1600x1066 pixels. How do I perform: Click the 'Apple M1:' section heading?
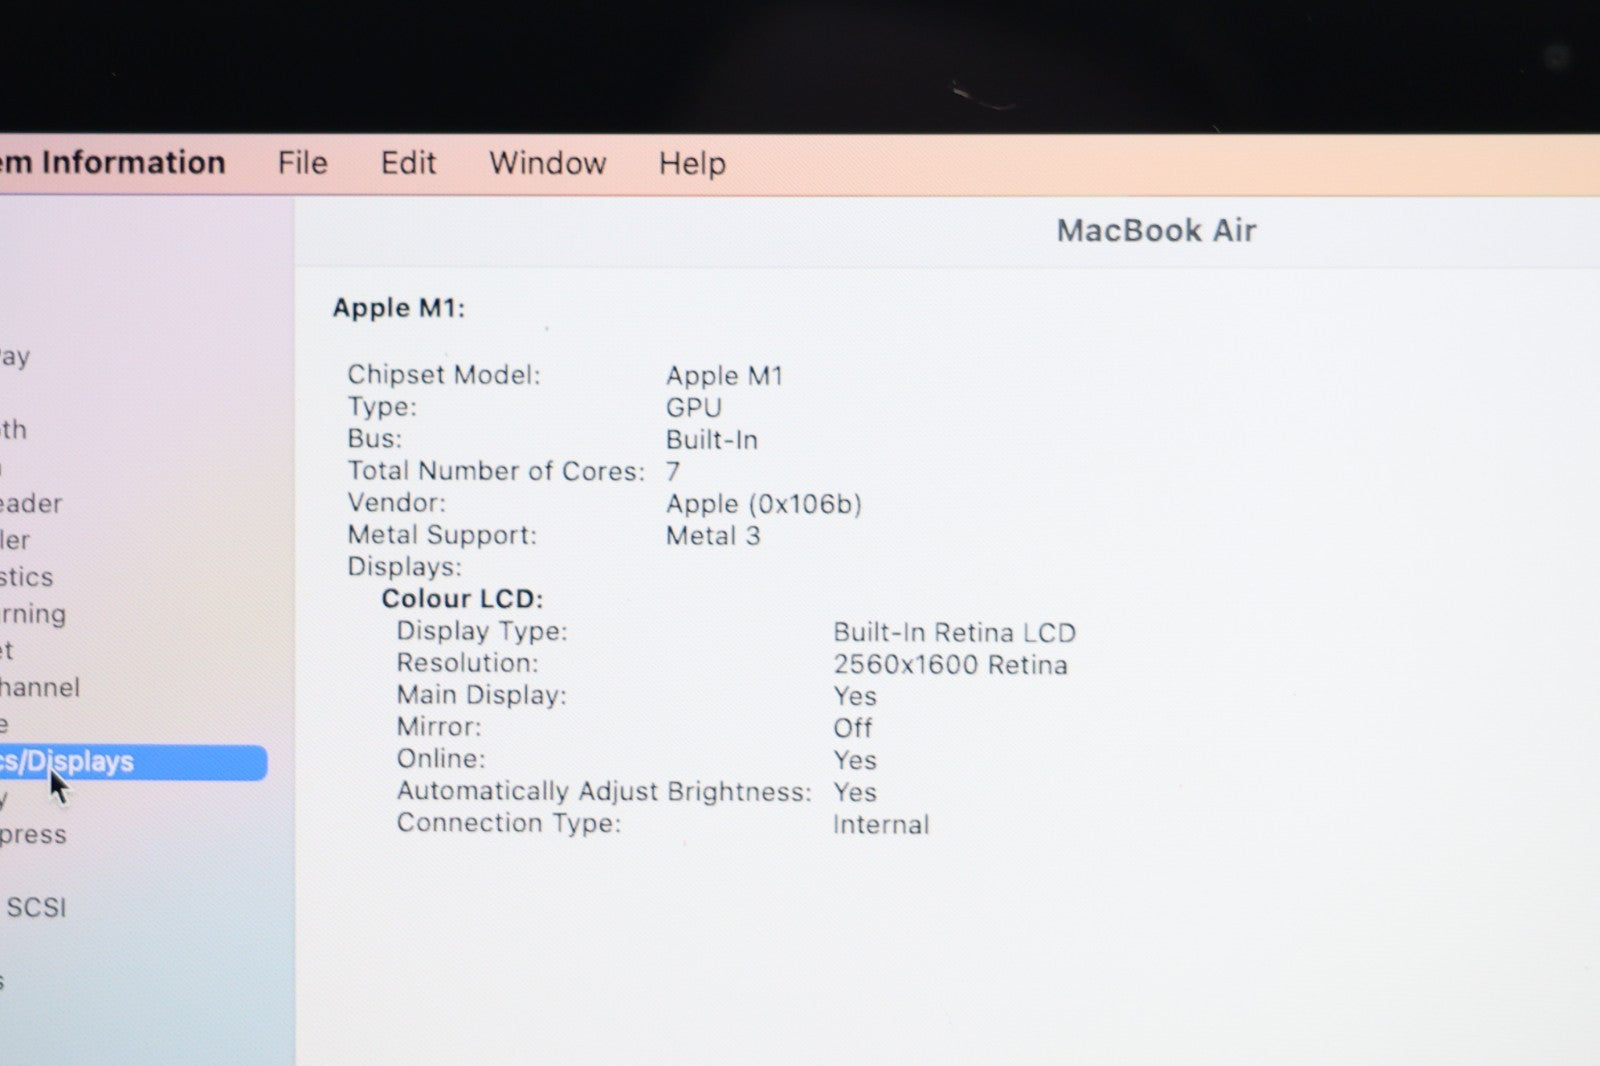tap(399, 308)
